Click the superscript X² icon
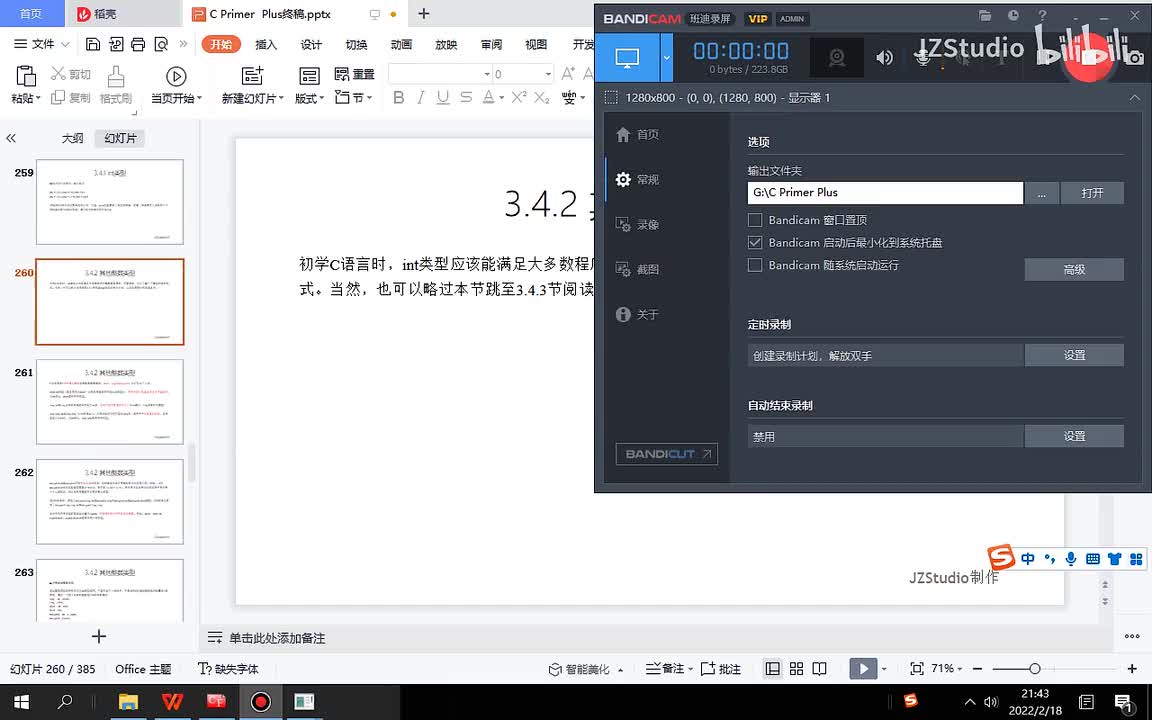Viewport: 1152px width, 720px height. [x=519, y=97]
